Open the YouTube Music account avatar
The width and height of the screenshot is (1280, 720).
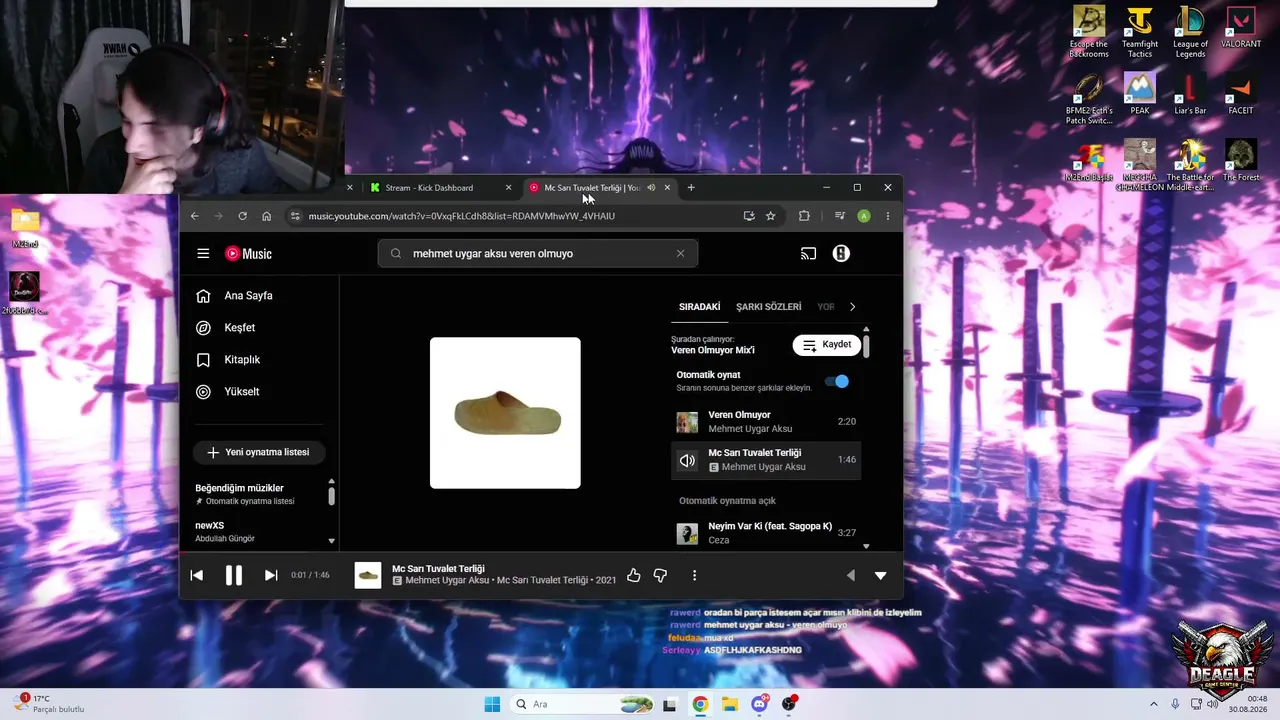(841, 254)
